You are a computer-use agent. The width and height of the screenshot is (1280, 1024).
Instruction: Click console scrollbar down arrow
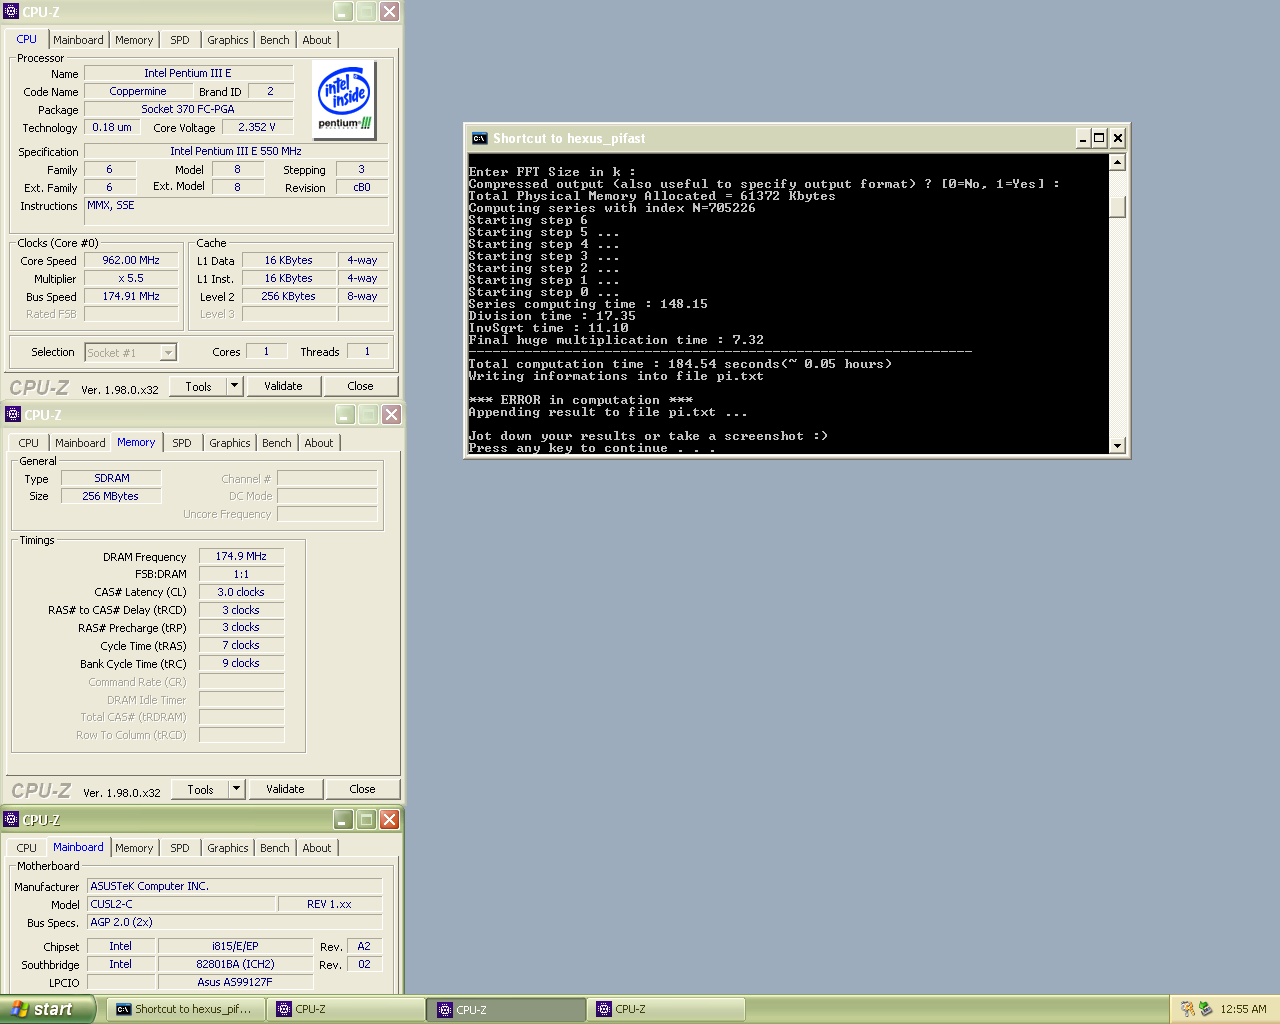pos(1118,446)
